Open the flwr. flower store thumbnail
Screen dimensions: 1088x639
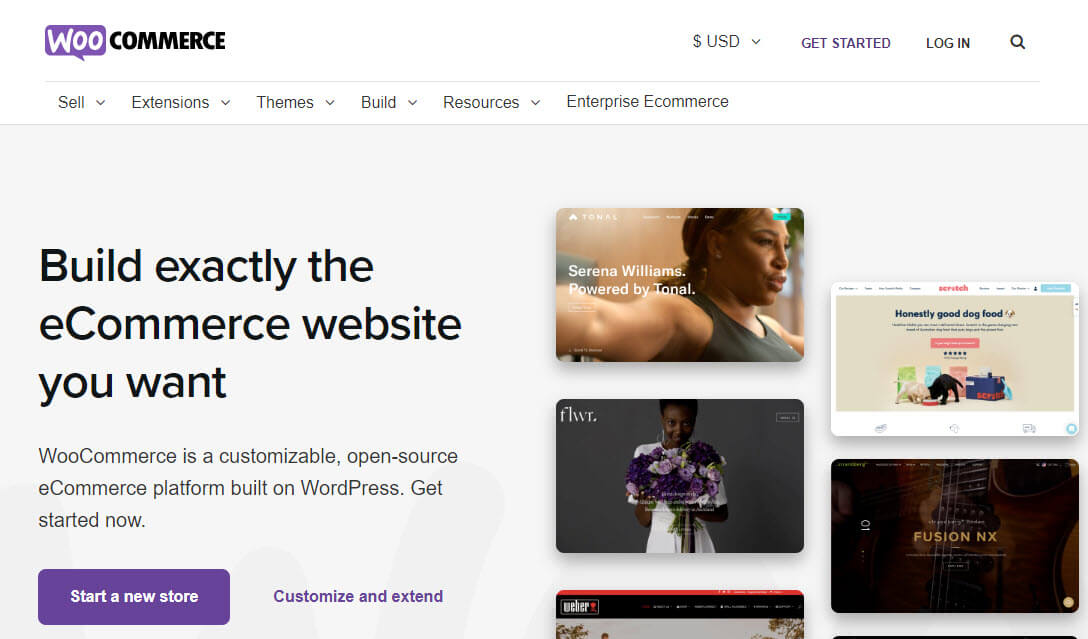680,476
